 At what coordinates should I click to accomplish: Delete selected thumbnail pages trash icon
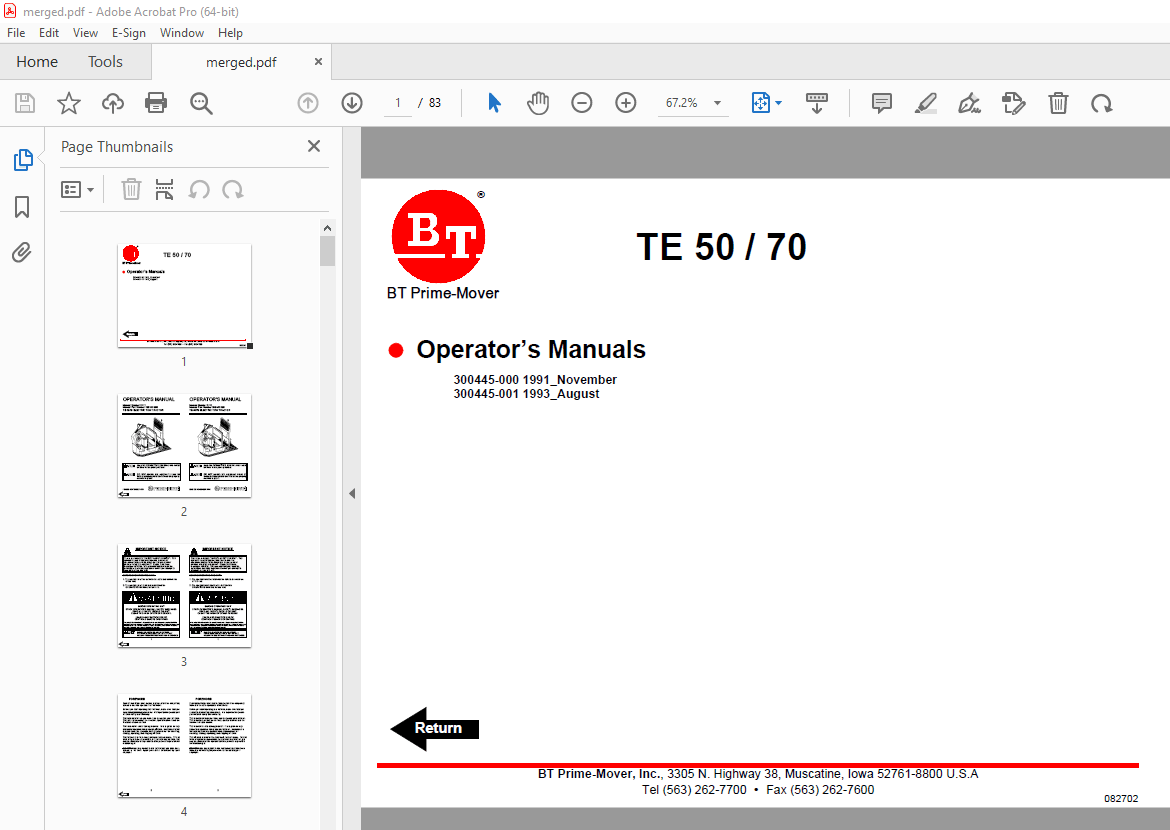click(x=131, y=190)
